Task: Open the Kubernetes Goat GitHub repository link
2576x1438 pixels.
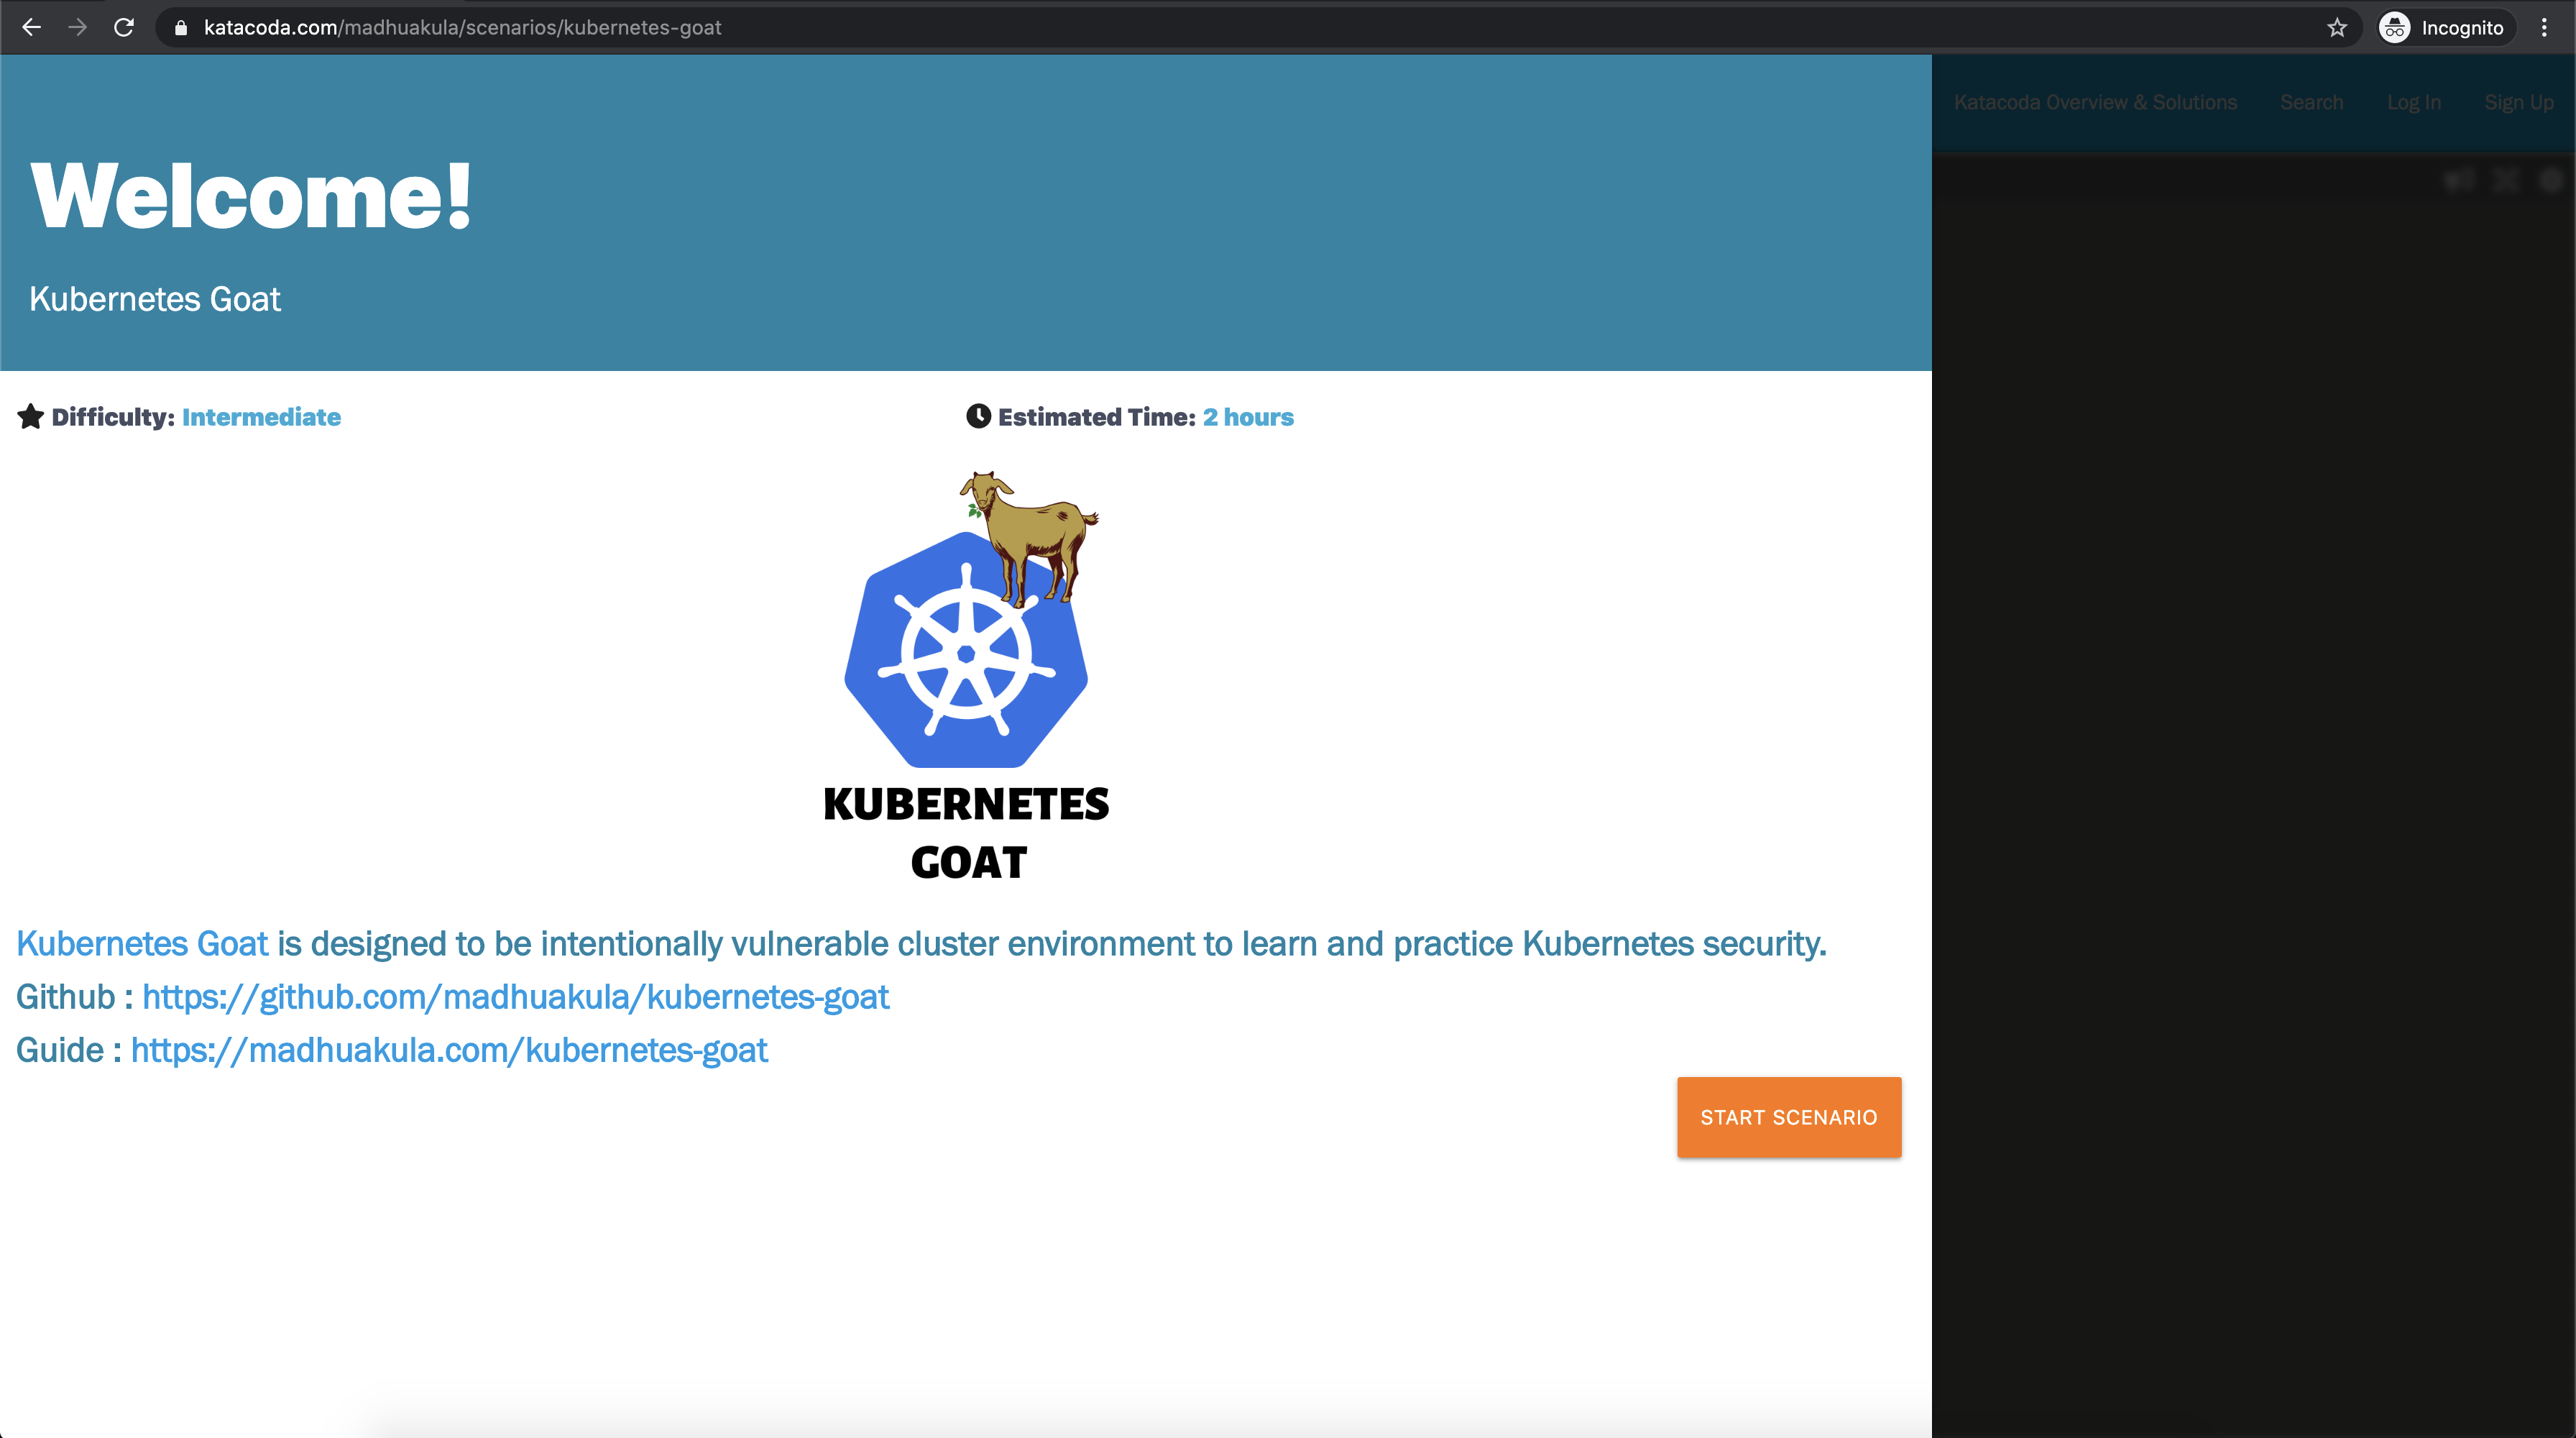Action: [x=515, y=997]
